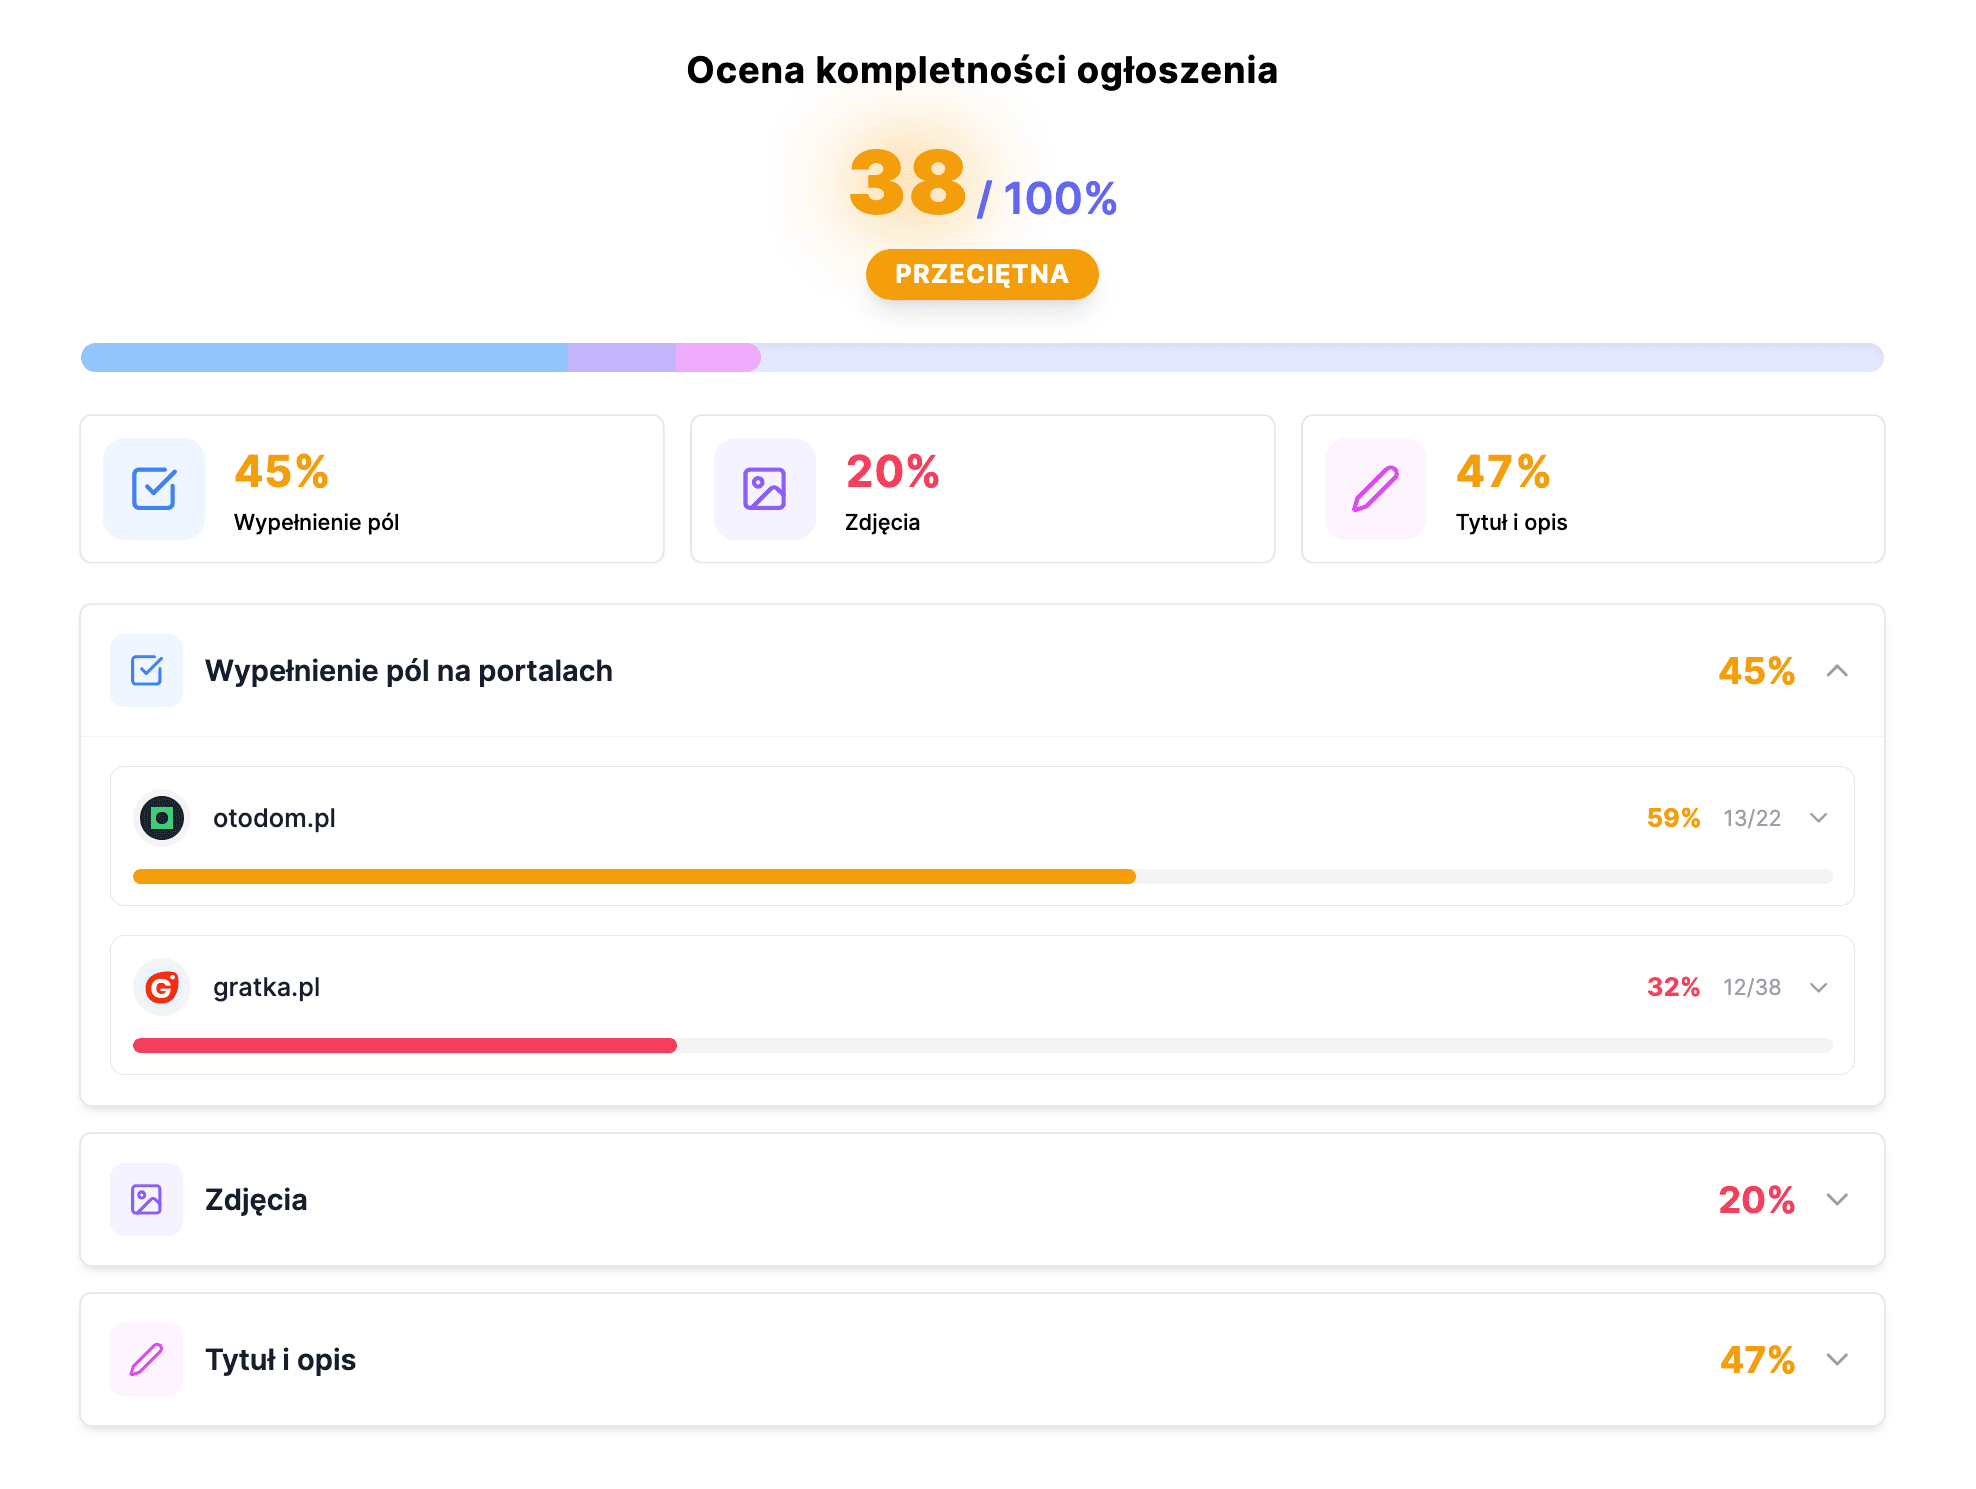Expand the Zdjęcia section
Image resolution: width=1976 pixels, height=1489 pixels.
click(1836, 1200)
